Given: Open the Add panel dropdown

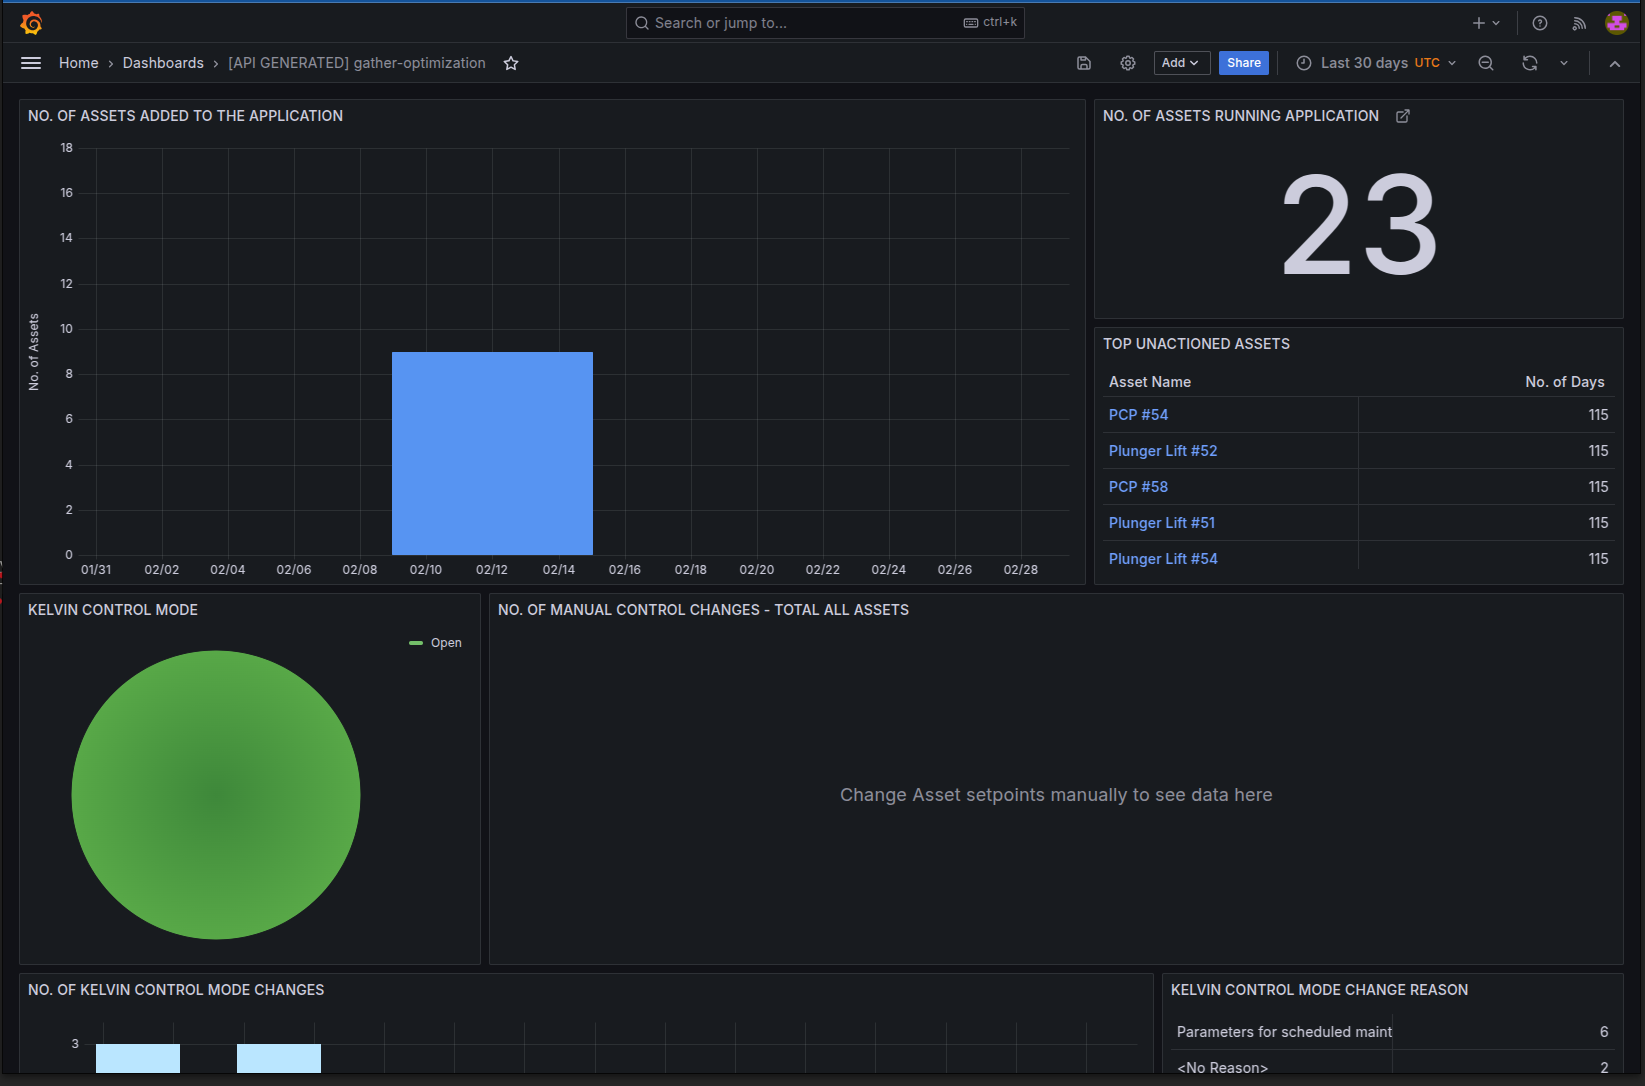Looking at the screenshot, I should pos(1181,62).
